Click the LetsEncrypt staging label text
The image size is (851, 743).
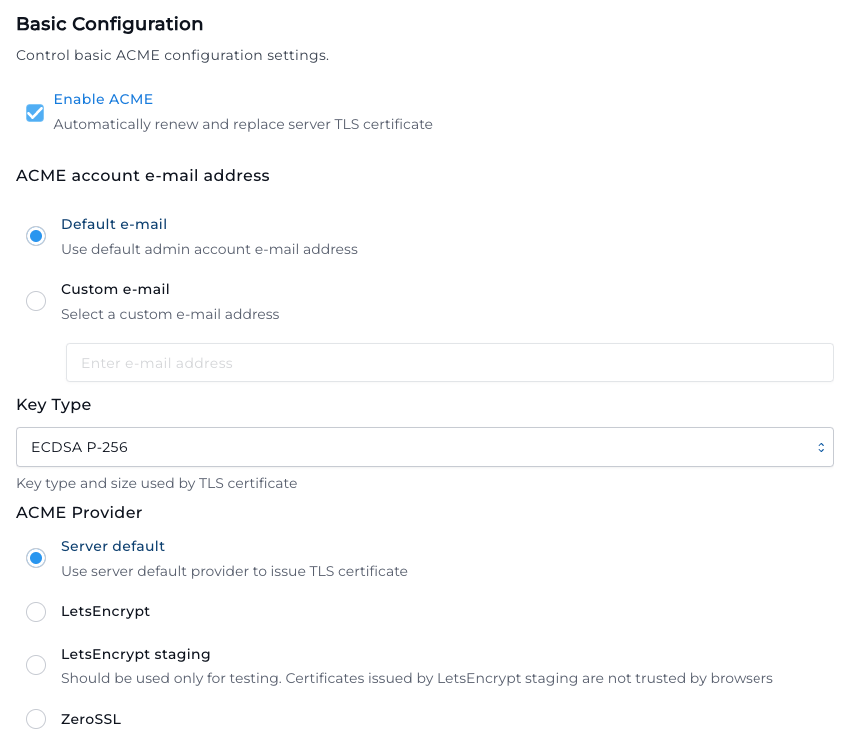(136, 654)
